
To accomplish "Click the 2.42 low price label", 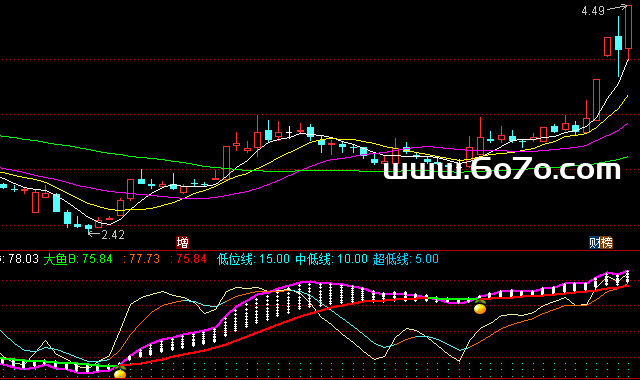I will [113, 235].
